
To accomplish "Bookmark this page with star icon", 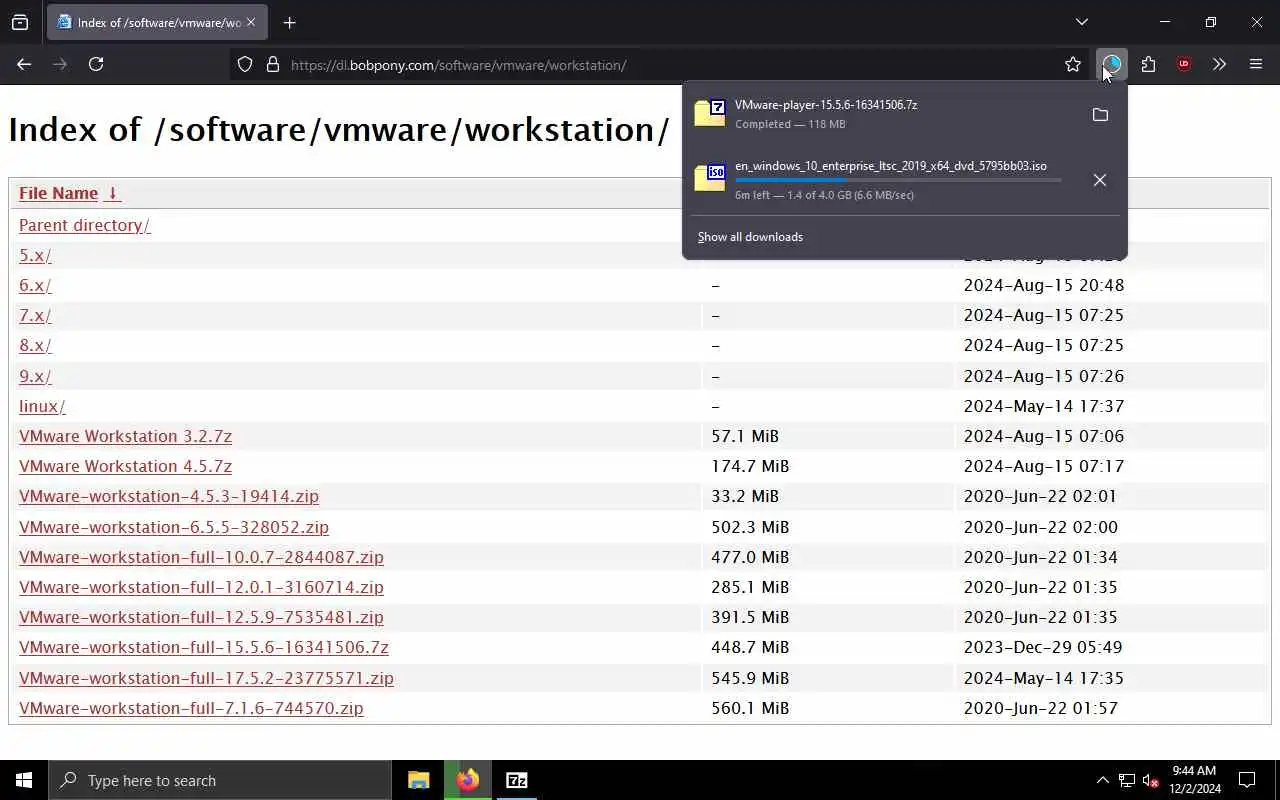I will [x=1073, y=64].
